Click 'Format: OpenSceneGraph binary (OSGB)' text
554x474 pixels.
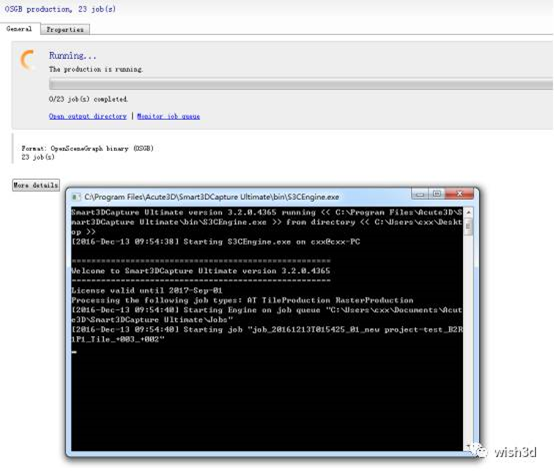point(88,148)
